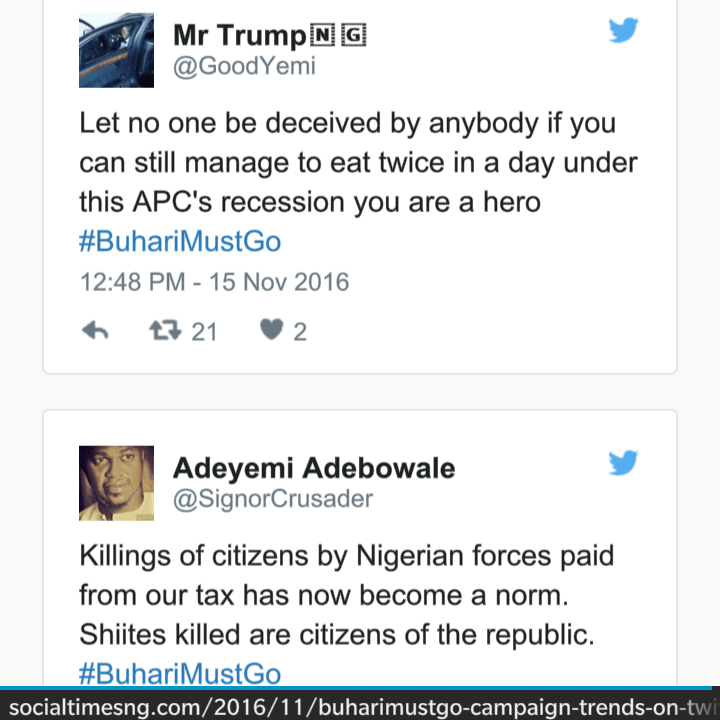The image size is (720, 720).
Task: Open the Adeyemi Adebowale display name
Action: click(314, 468)
